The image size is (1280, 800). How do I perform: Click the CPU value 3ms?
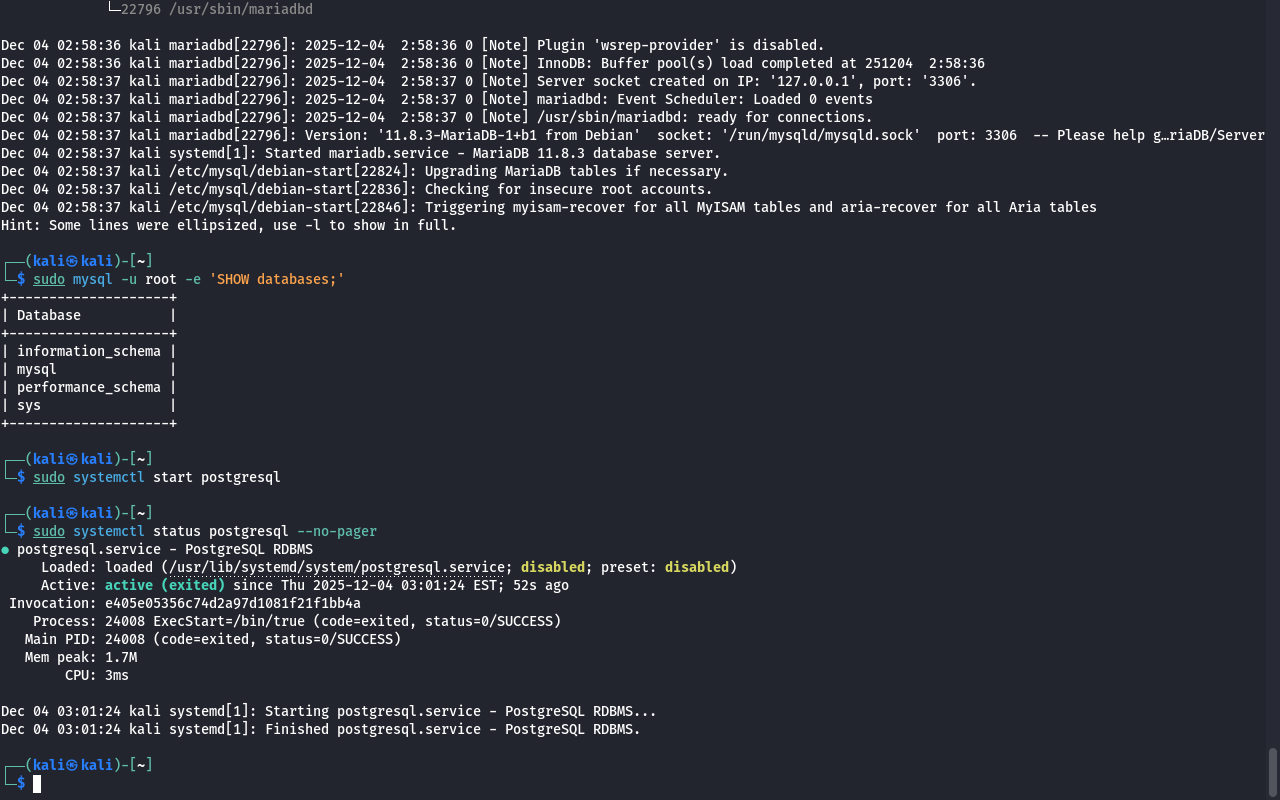point(117,675)
